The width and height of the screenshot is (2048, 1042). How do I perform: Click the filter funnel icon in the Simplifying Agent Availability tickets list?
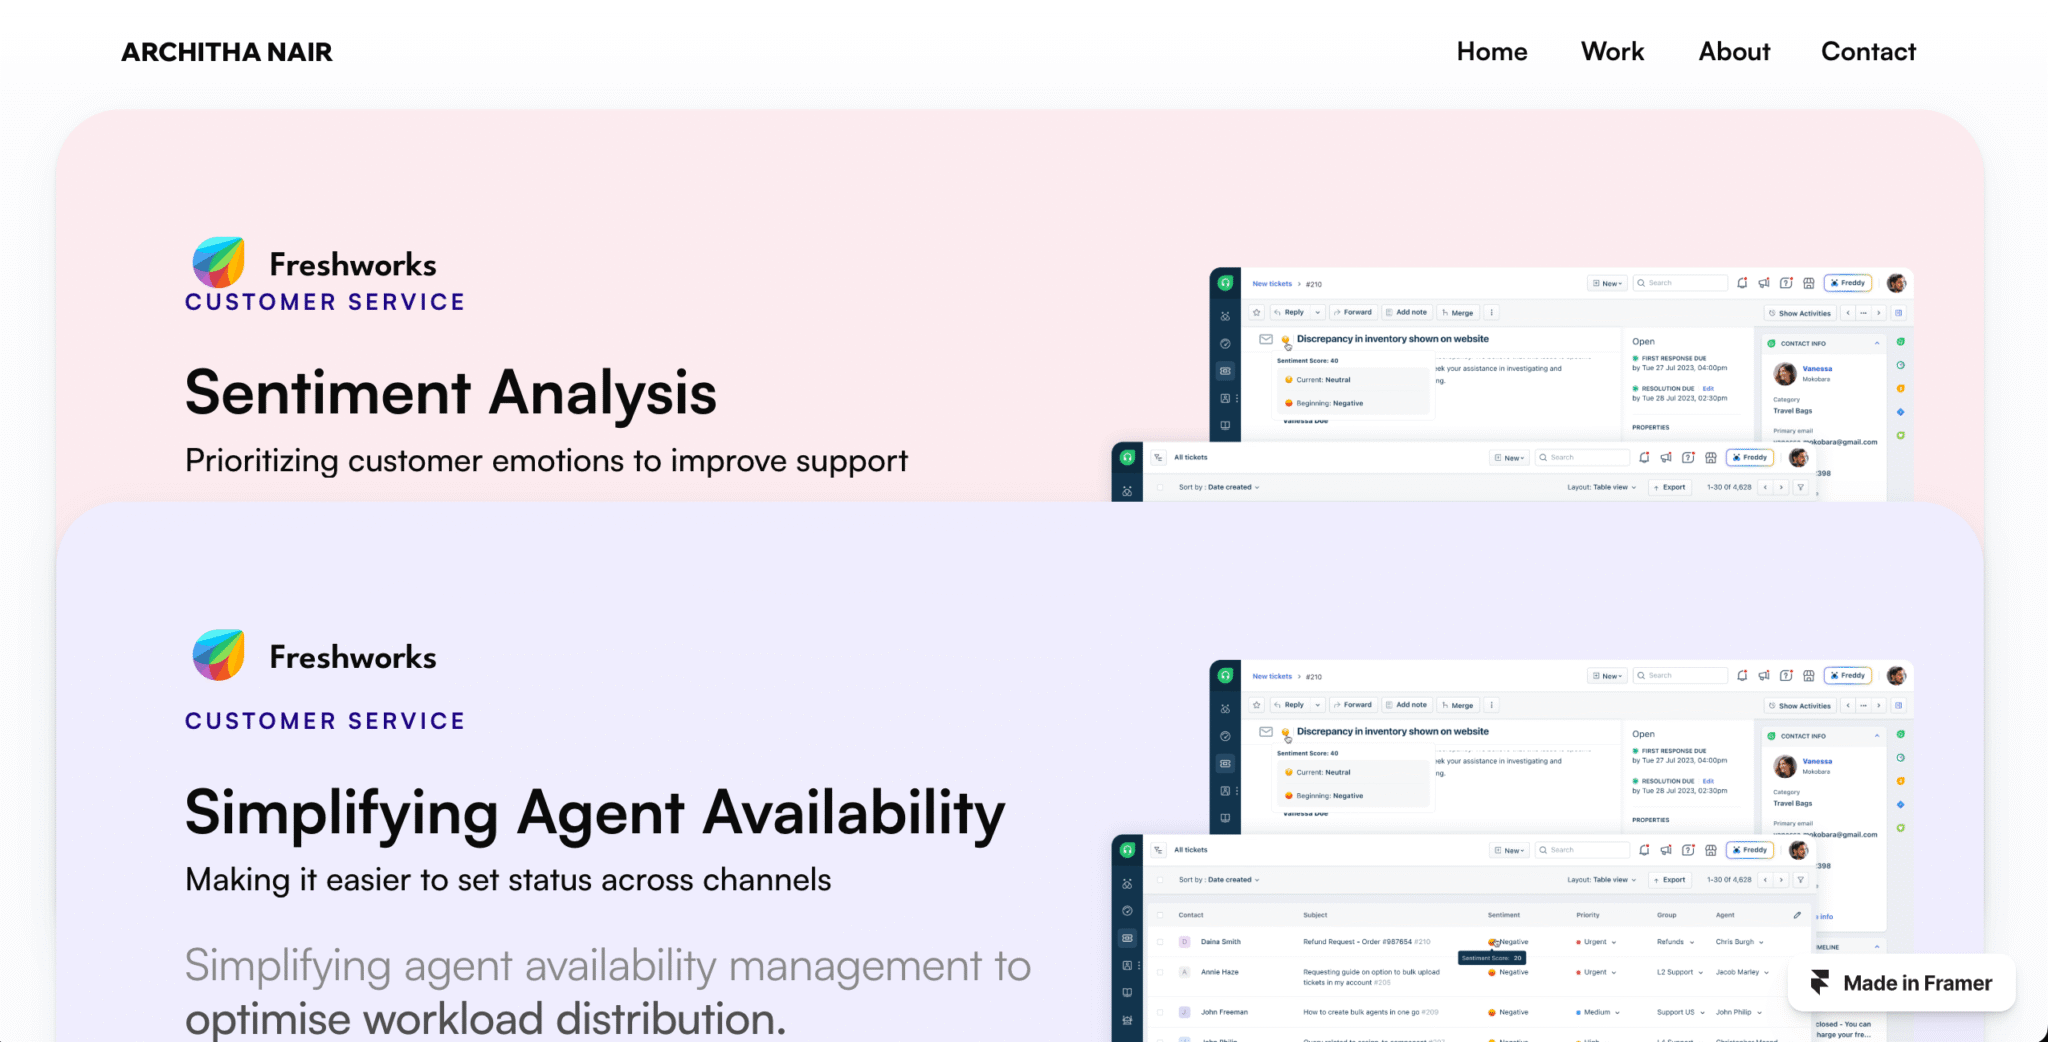(1801, 880)
